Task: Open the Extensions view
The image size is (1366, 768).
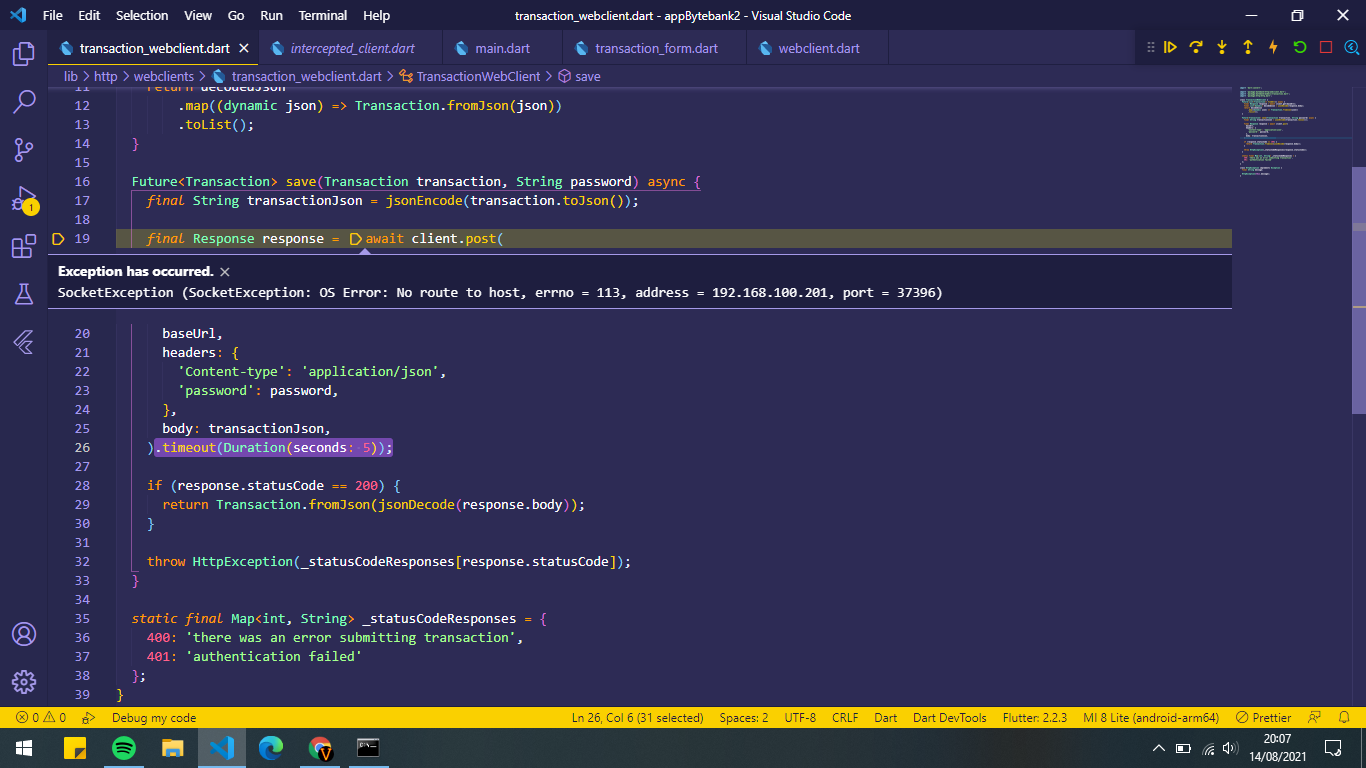Action: (x=24, y=246)
